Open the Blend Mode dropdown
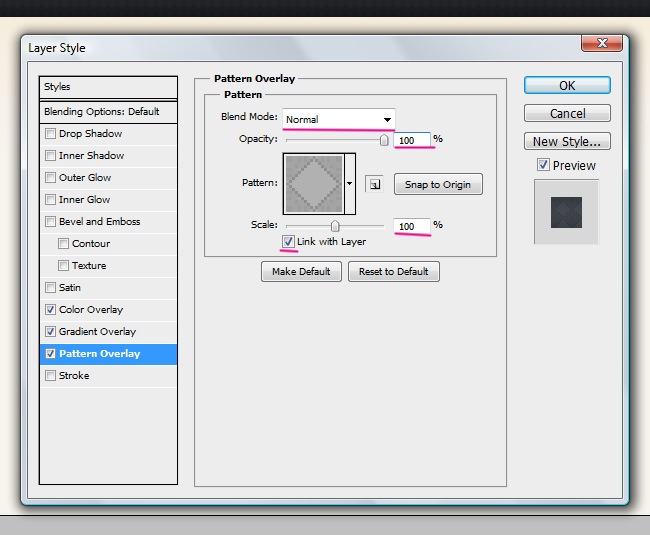 (338, 119)
